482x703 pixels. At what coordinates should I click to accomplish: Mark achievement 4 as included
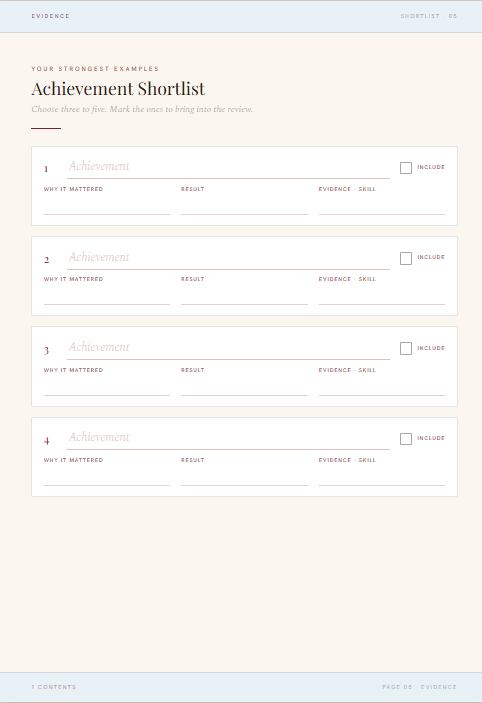(x=406, y=439)
